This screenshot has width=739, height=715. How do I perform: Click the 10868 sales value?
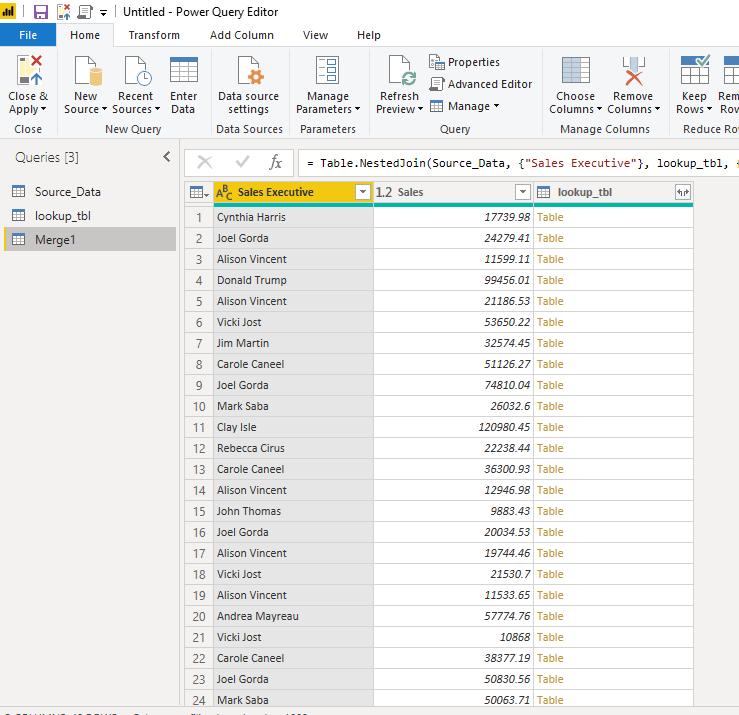tap(453, 637)
